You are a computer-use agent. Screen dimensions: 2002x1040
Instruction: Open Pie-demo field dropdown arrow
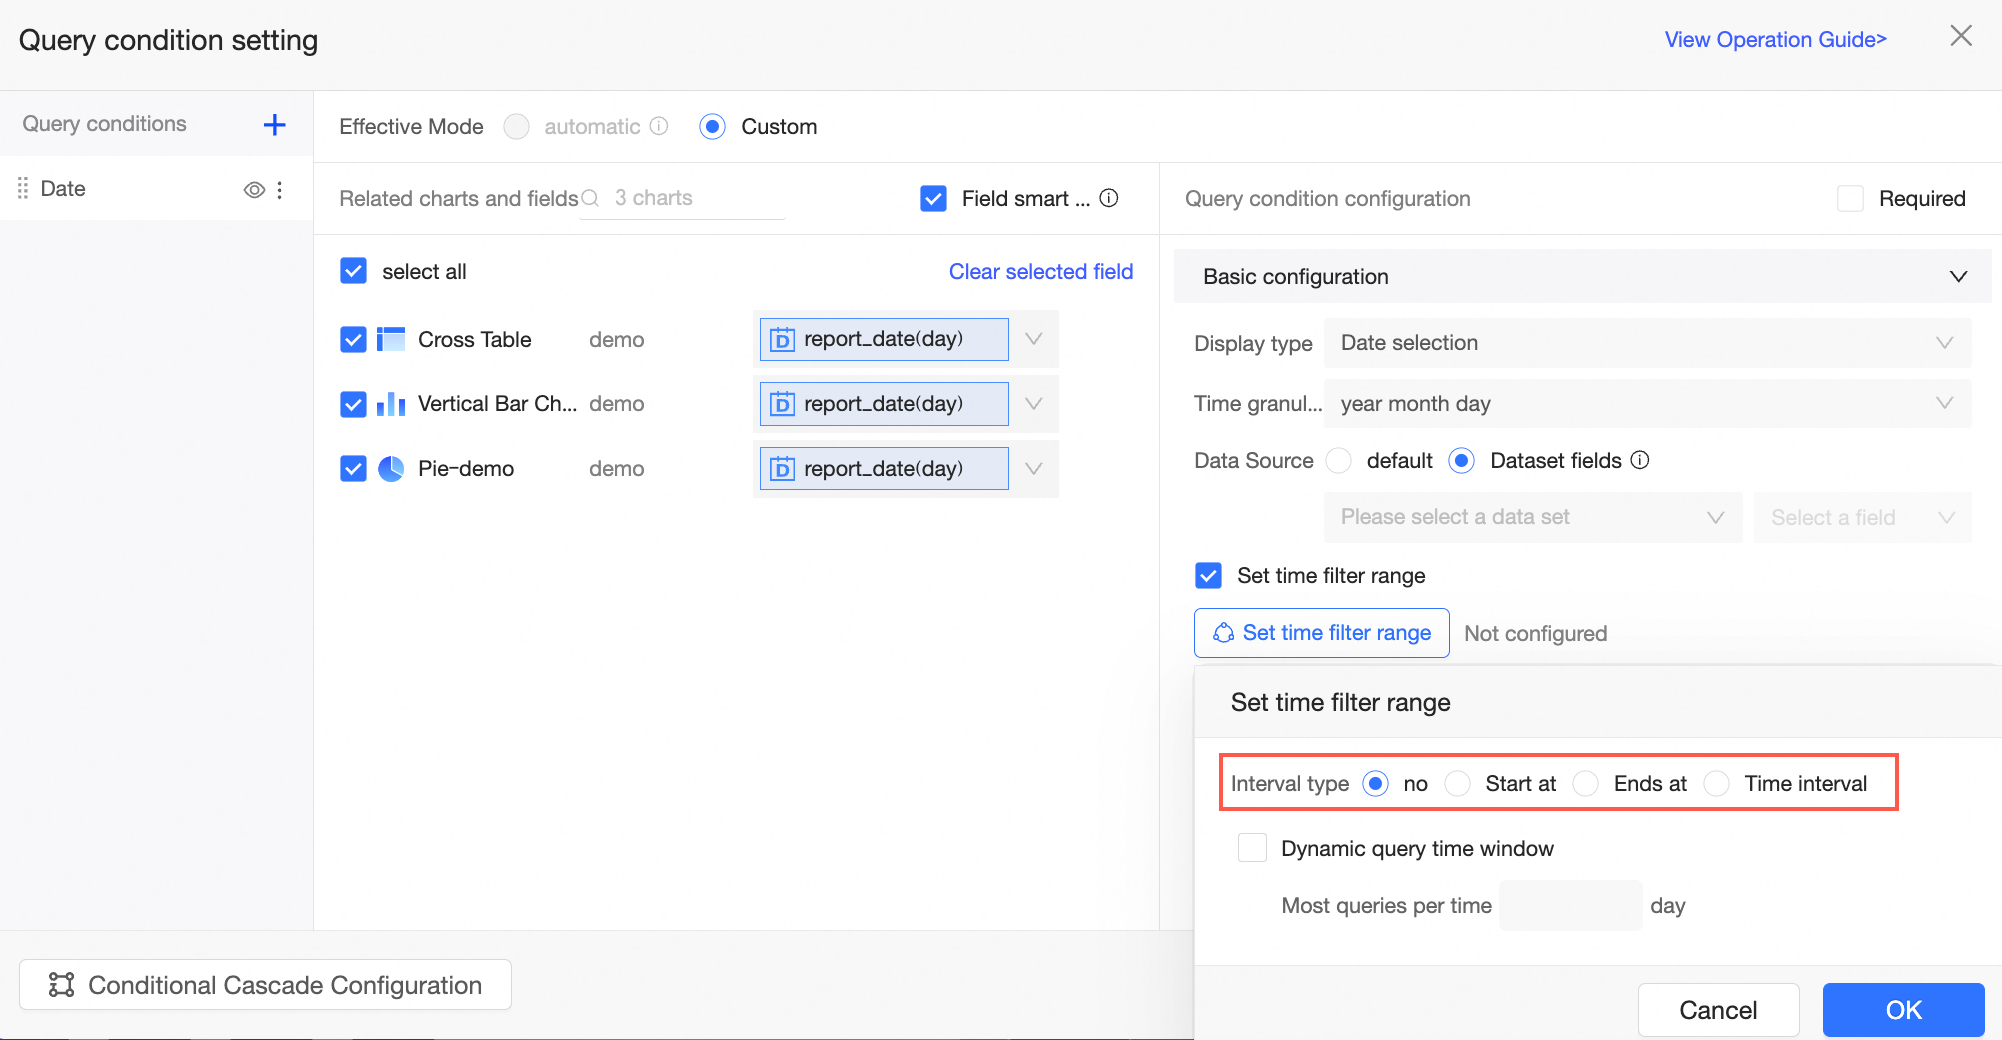point(1034,468)
